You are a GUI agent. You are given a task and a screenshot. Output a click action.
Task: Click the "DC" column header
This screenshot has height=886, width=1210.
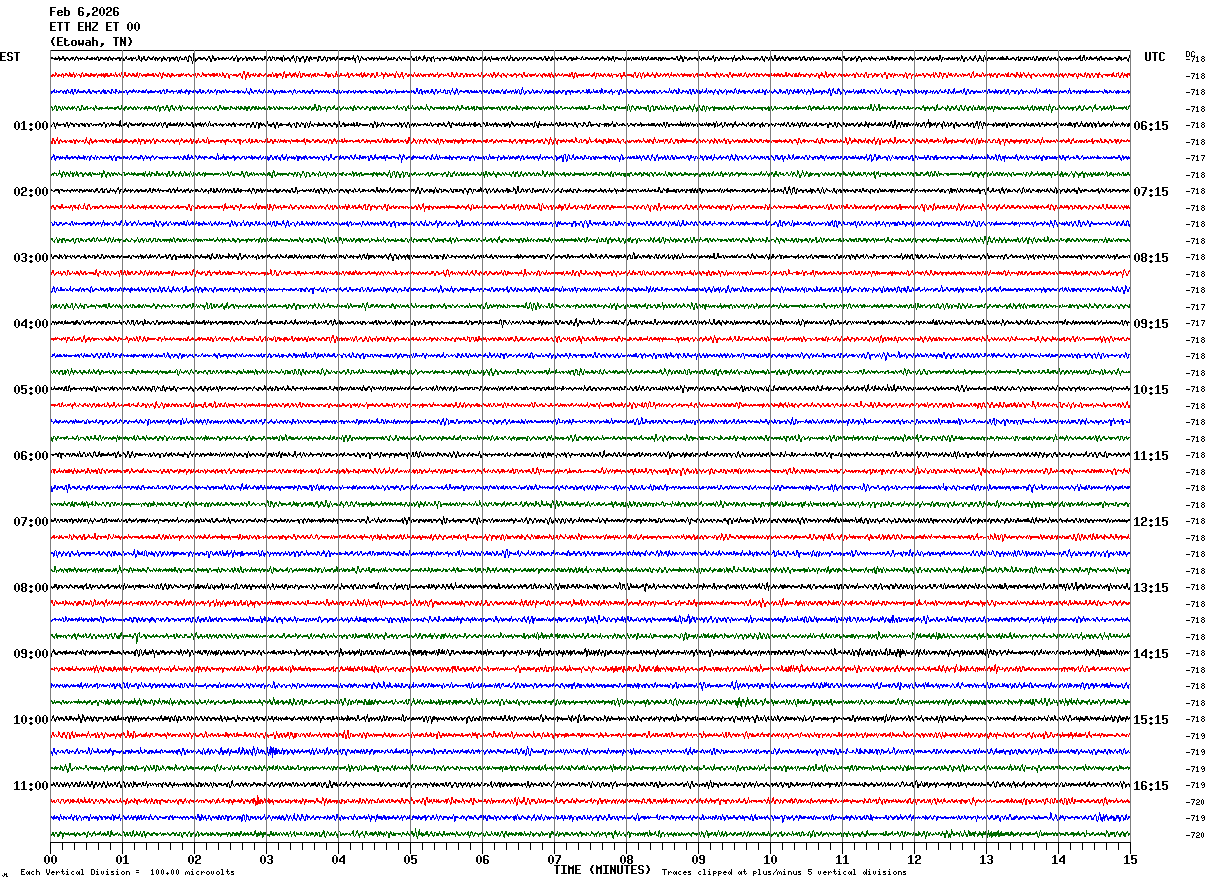point(1190,54)
